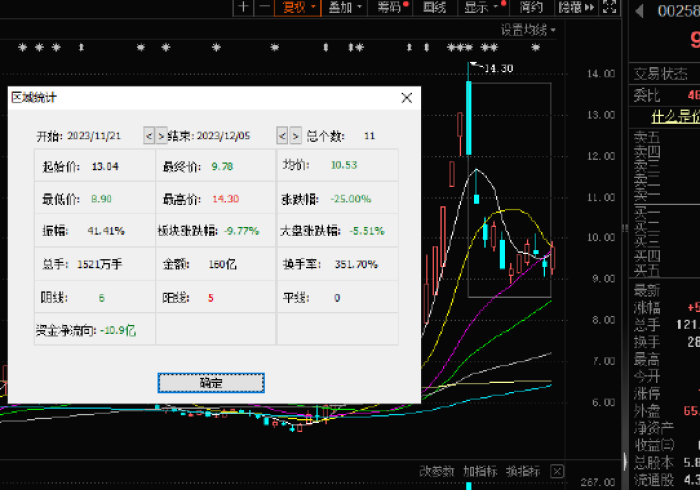Click the double-arrow toolbar overflow icon
700x490 pixels.
(589, 8)
